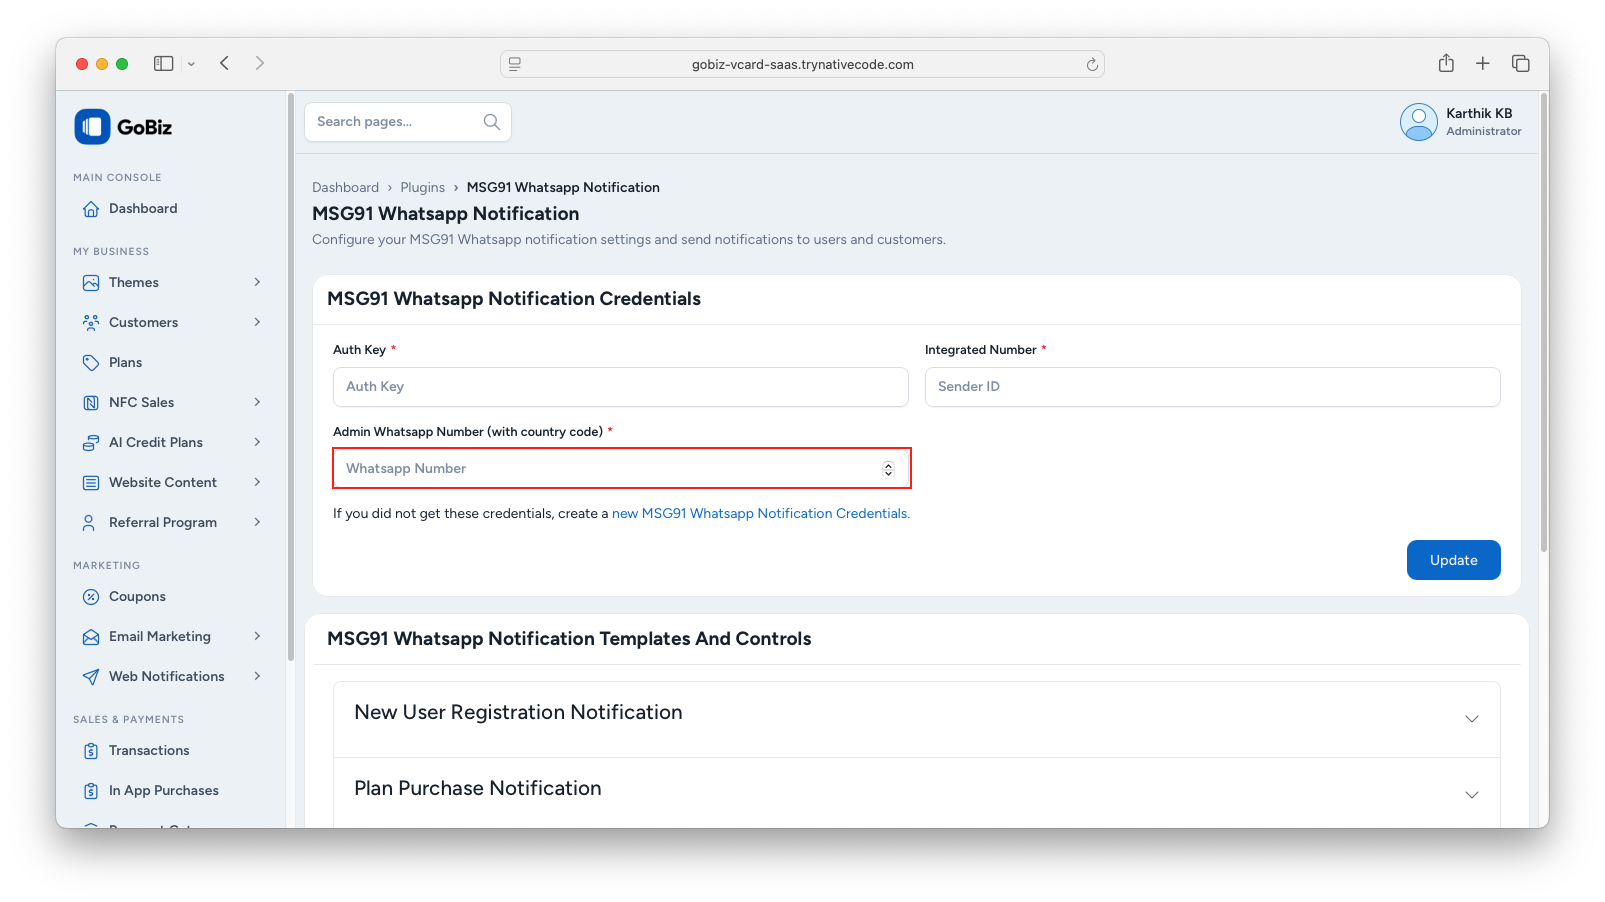The width and height of the screenshot is (1605, 902).
Task: Click the Plans tag icon
Action: [x=91, y=363]
